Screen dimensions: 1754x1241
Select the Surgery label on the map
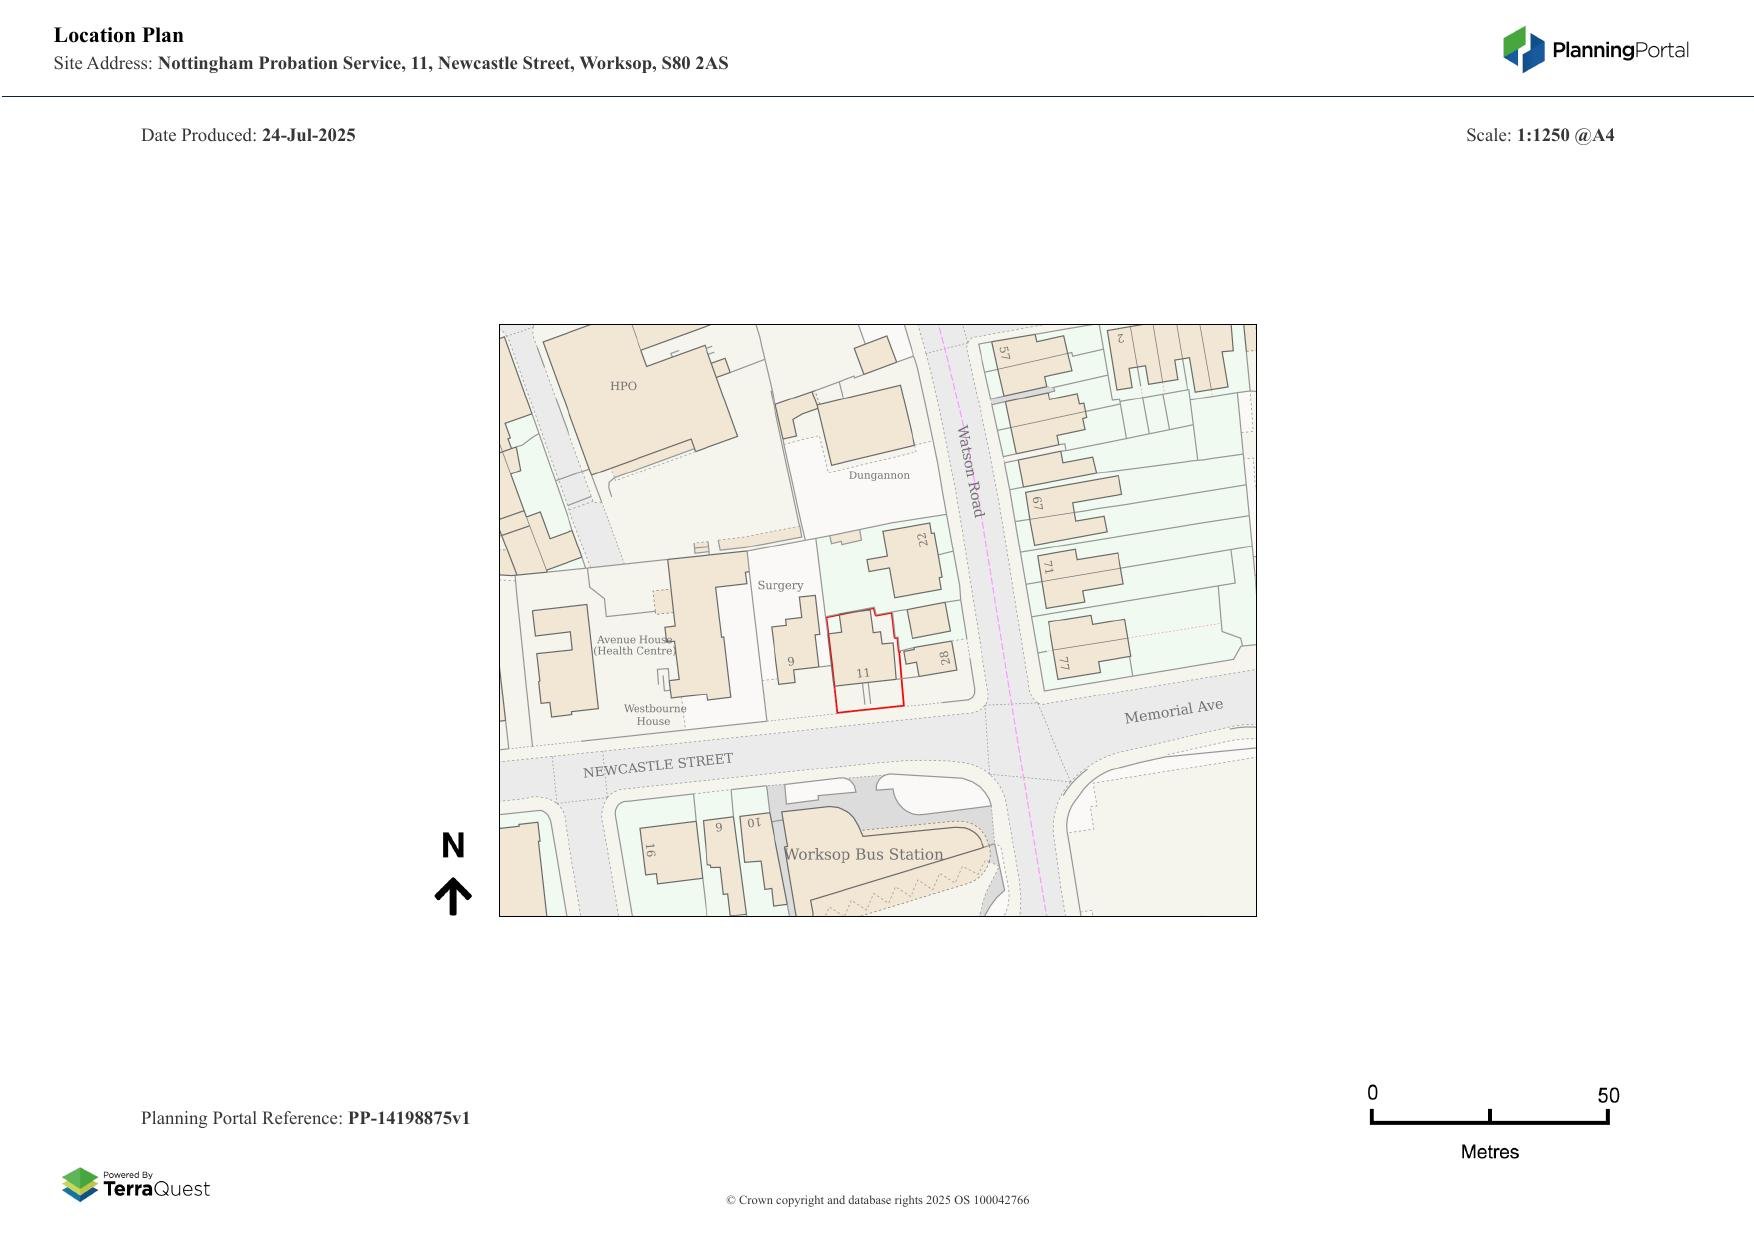point(780,585)
